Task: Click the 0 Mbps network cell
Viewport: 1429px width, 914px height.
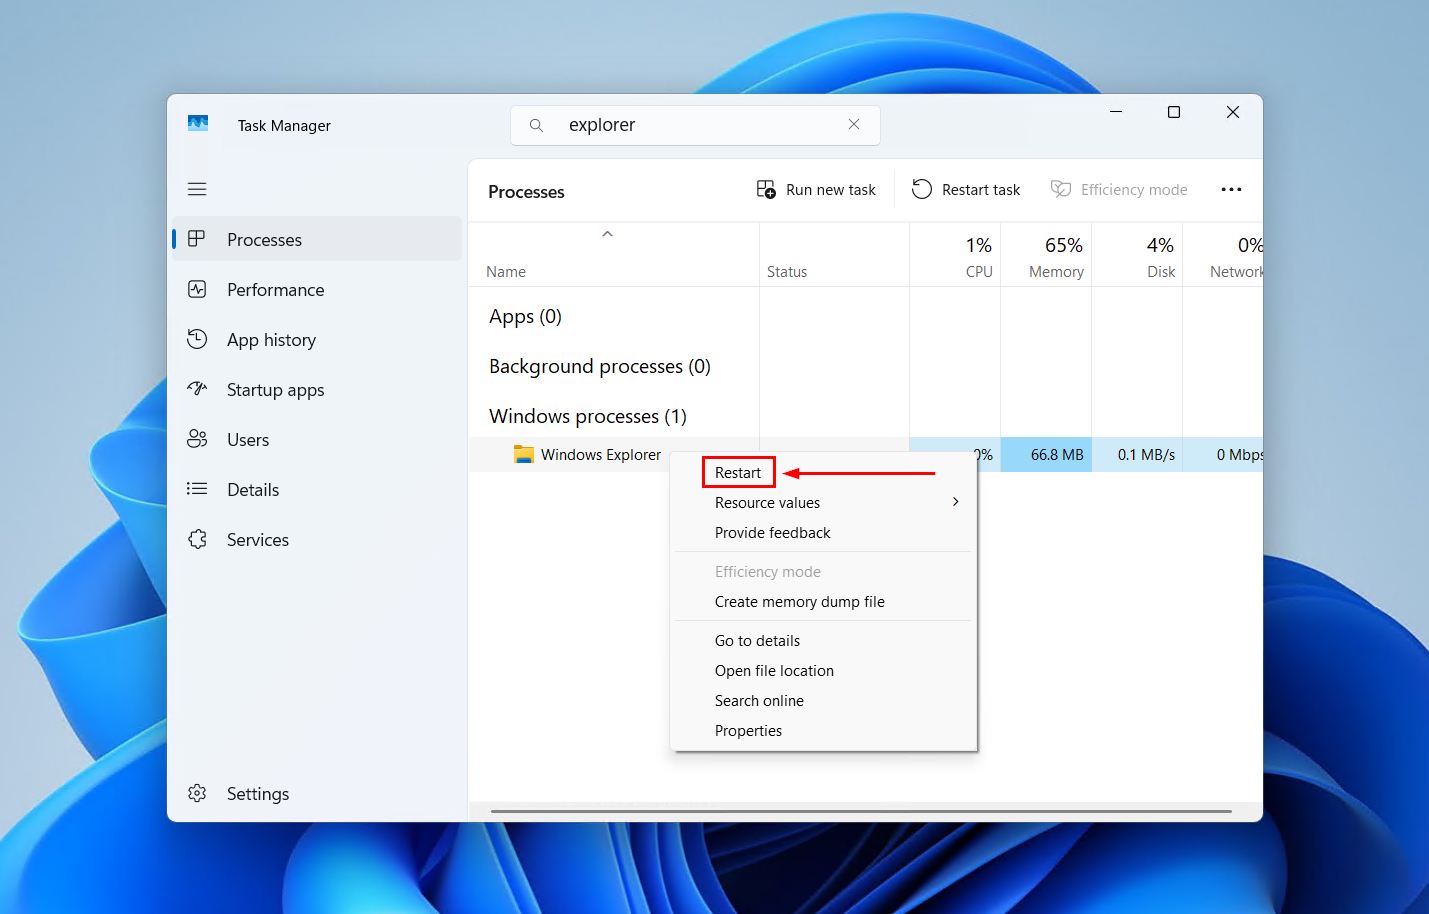Action: (1223, 454)
